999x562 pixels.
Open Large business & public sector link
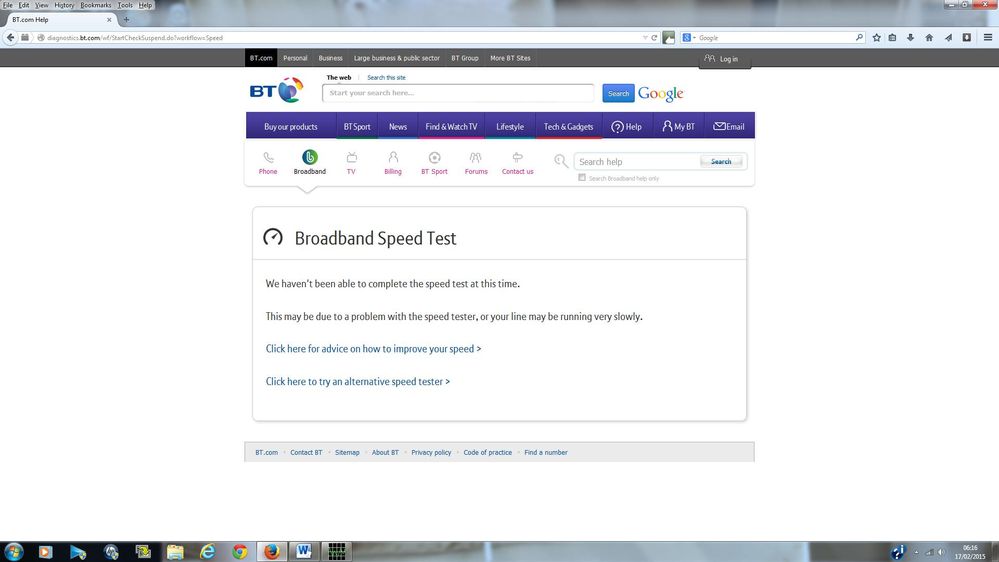[x=397, y=58]
